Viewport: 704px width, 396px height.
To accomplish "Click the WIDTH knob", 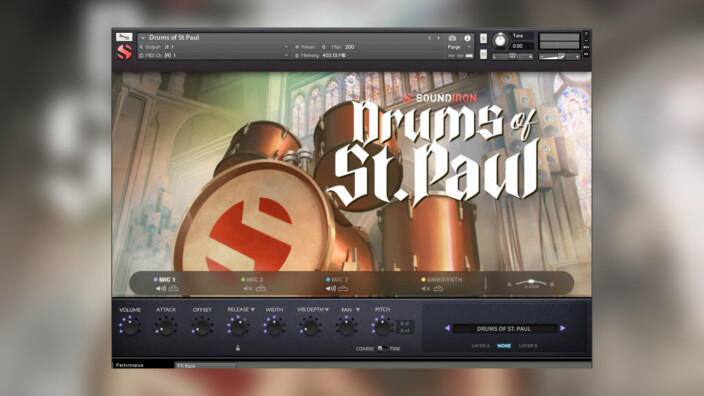I will tap(274, 326).
